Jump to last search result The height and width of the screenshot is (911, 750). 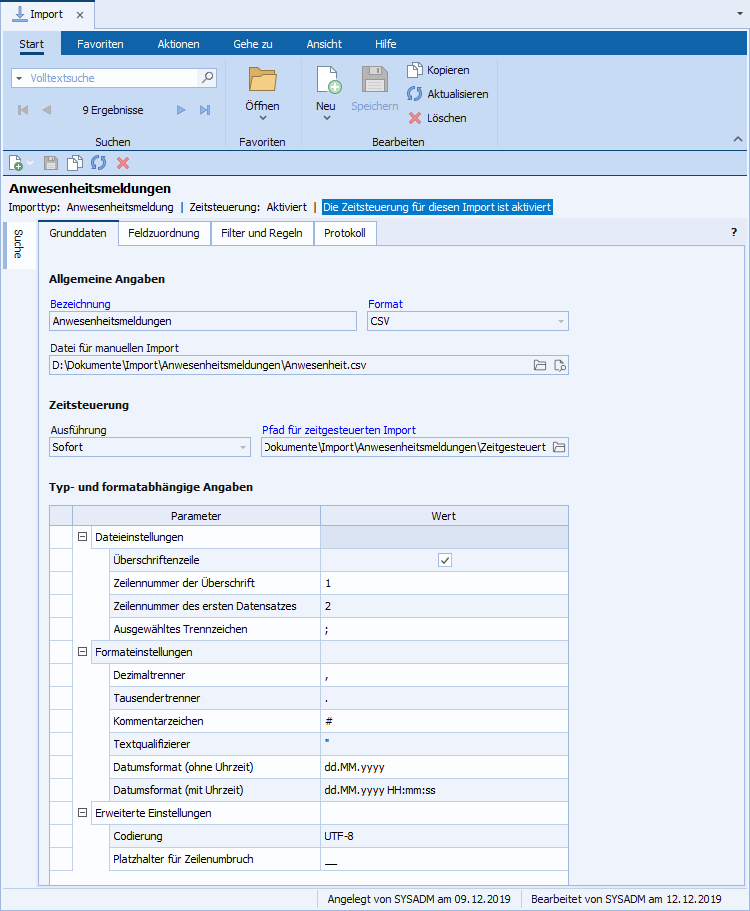click(205, 110)
